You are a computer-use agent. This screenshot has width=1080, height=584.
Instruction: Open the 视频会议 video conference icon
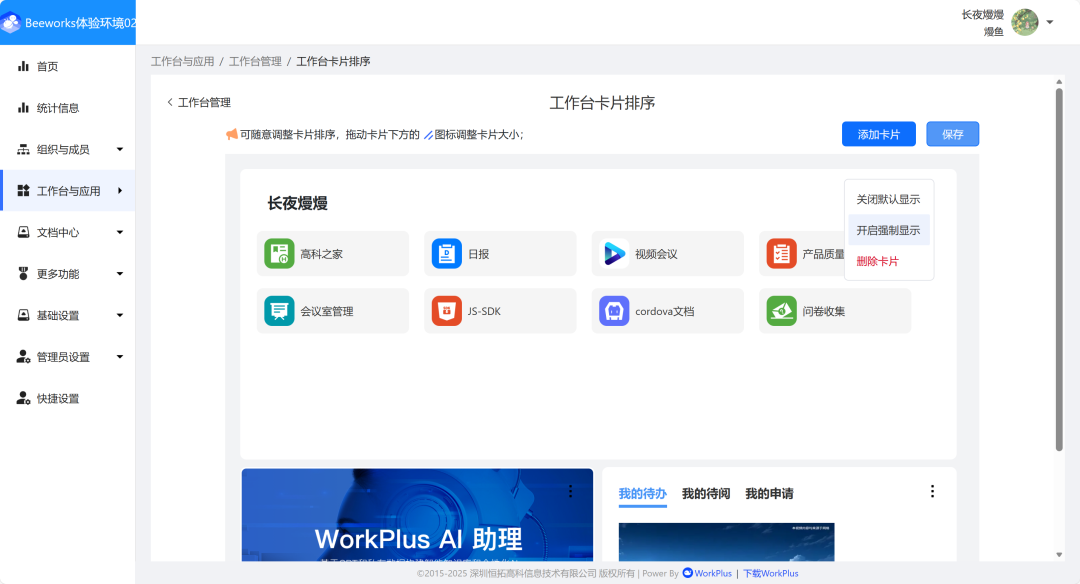pyautogui.click(x=613, y=253)
